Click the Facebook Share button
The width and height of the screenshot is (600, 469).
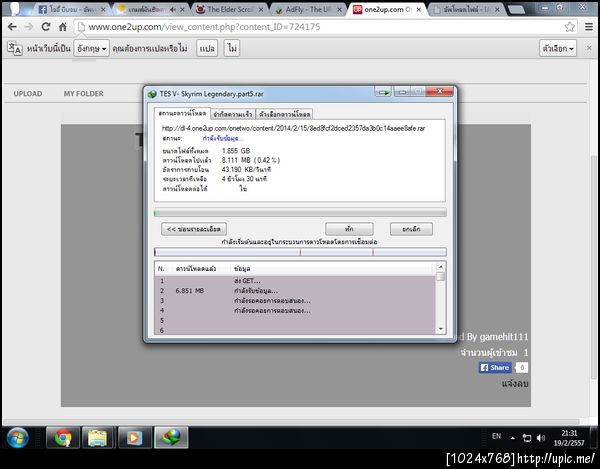495,368
